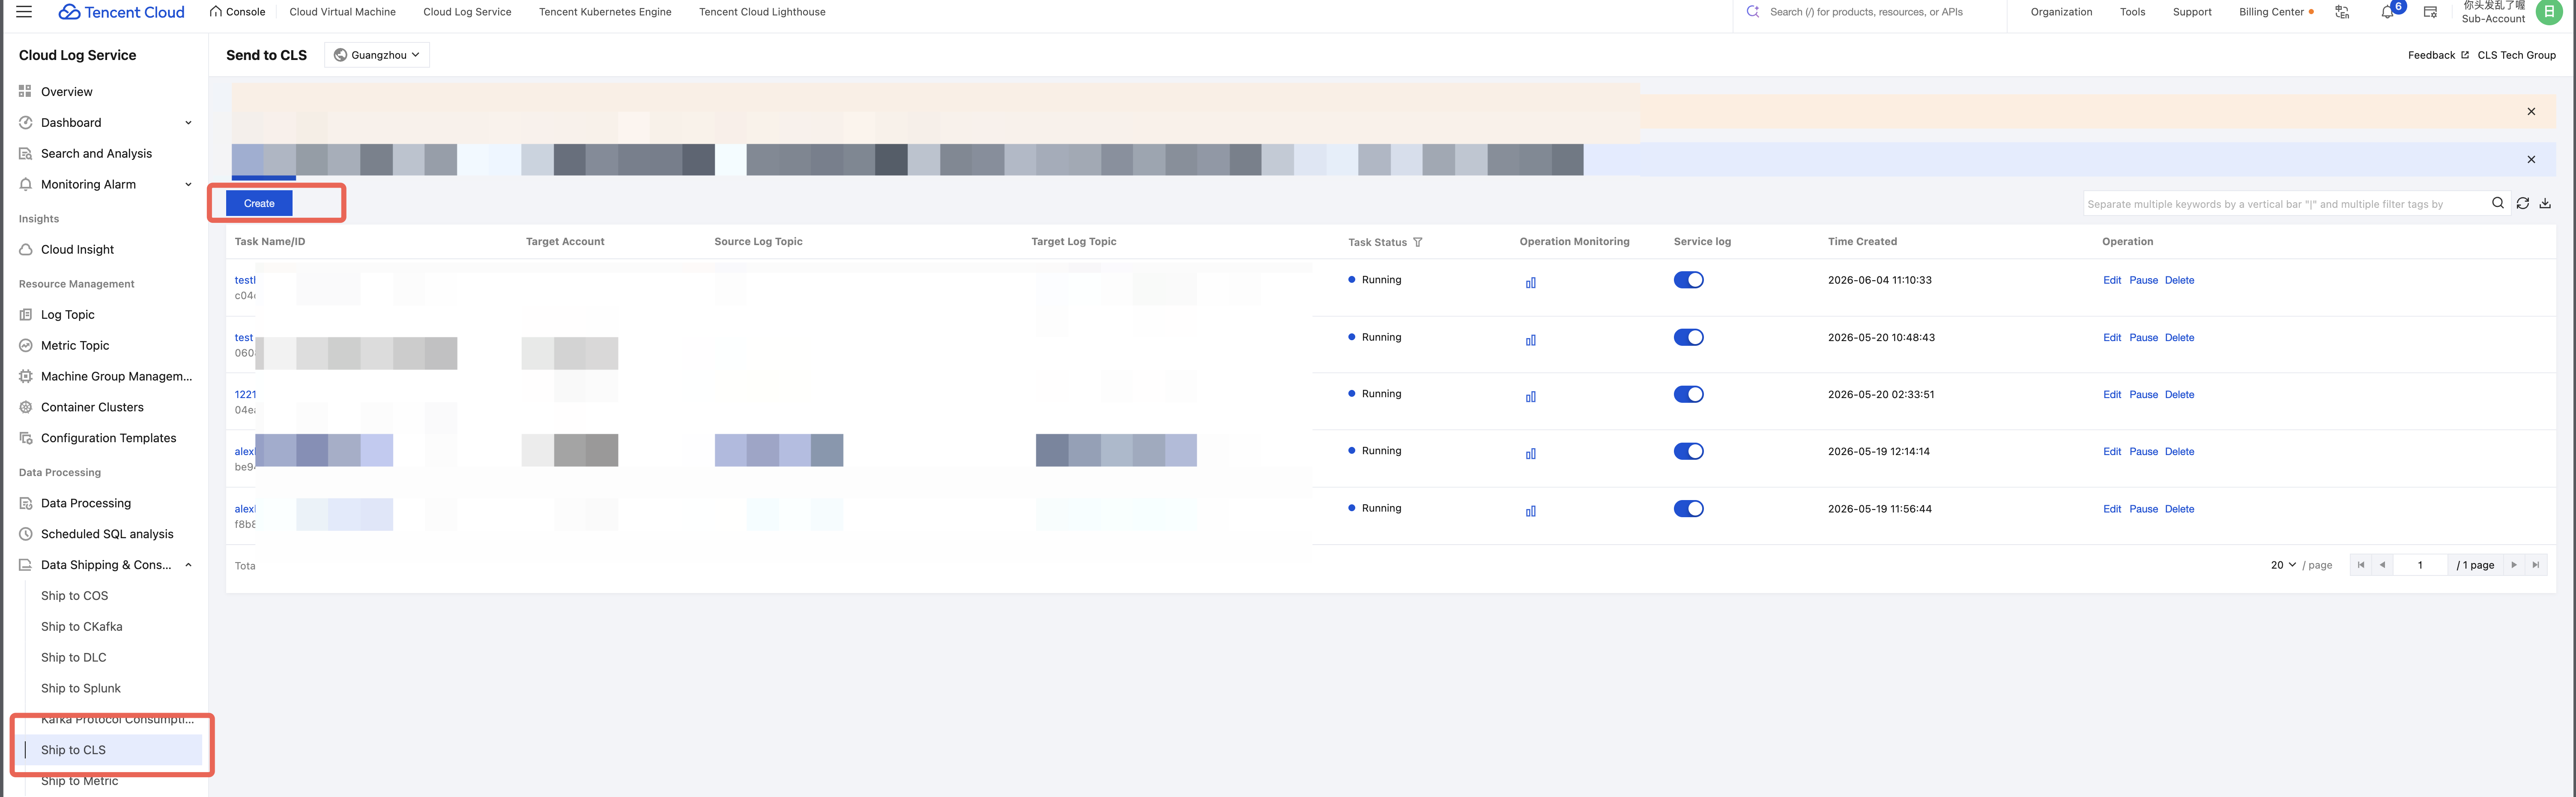
Task: Open the Feedback link
Action: coord(2438,55)
